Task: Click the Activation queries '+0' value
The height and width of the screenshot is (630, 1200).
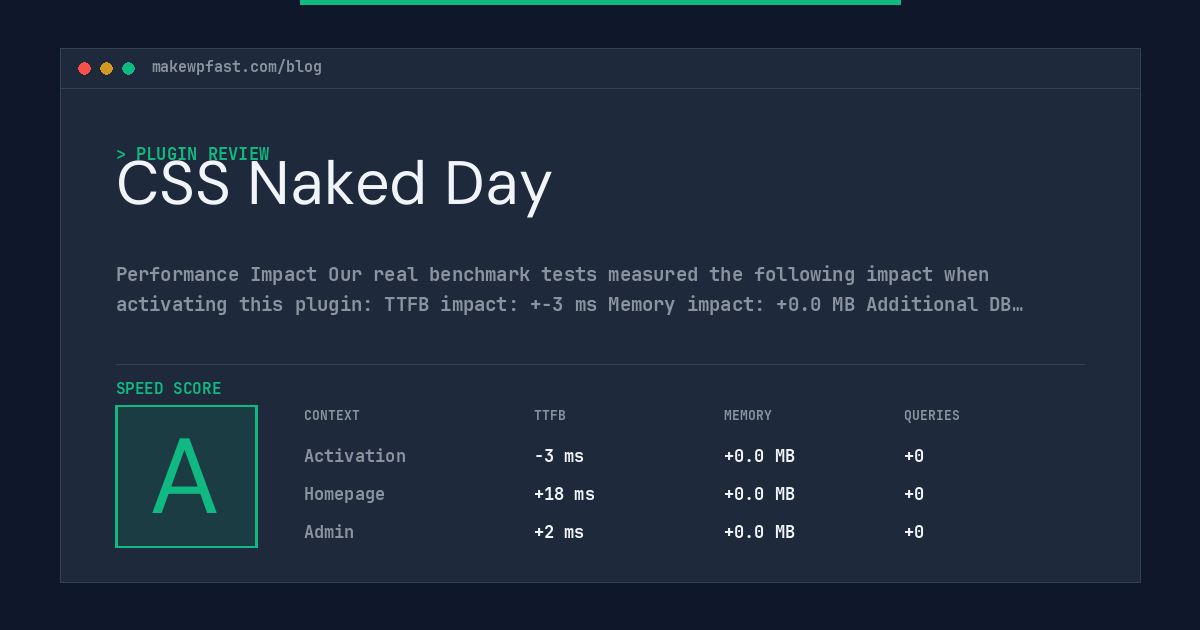Action: coord(914,456)
